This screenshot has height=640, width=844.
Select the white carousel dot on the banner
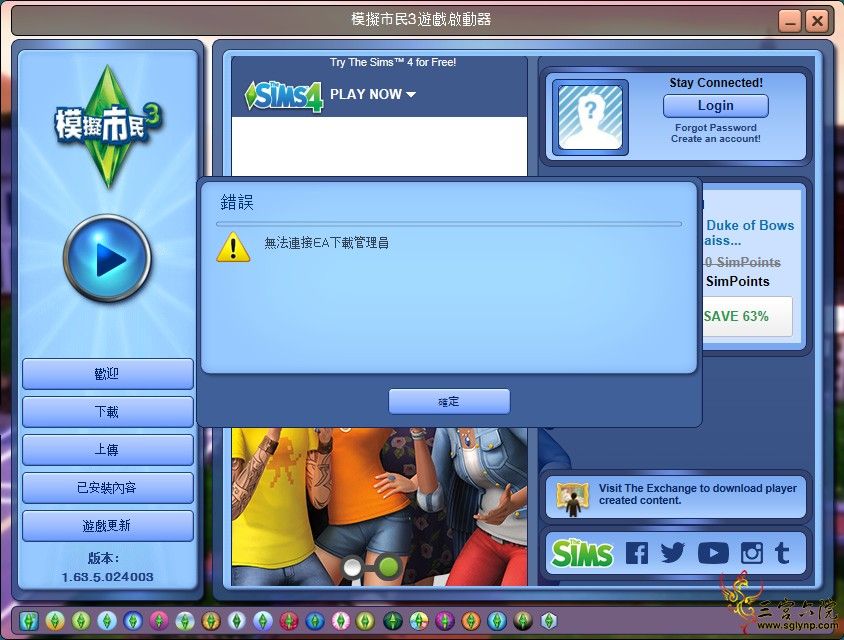click(x=353, y=567)
